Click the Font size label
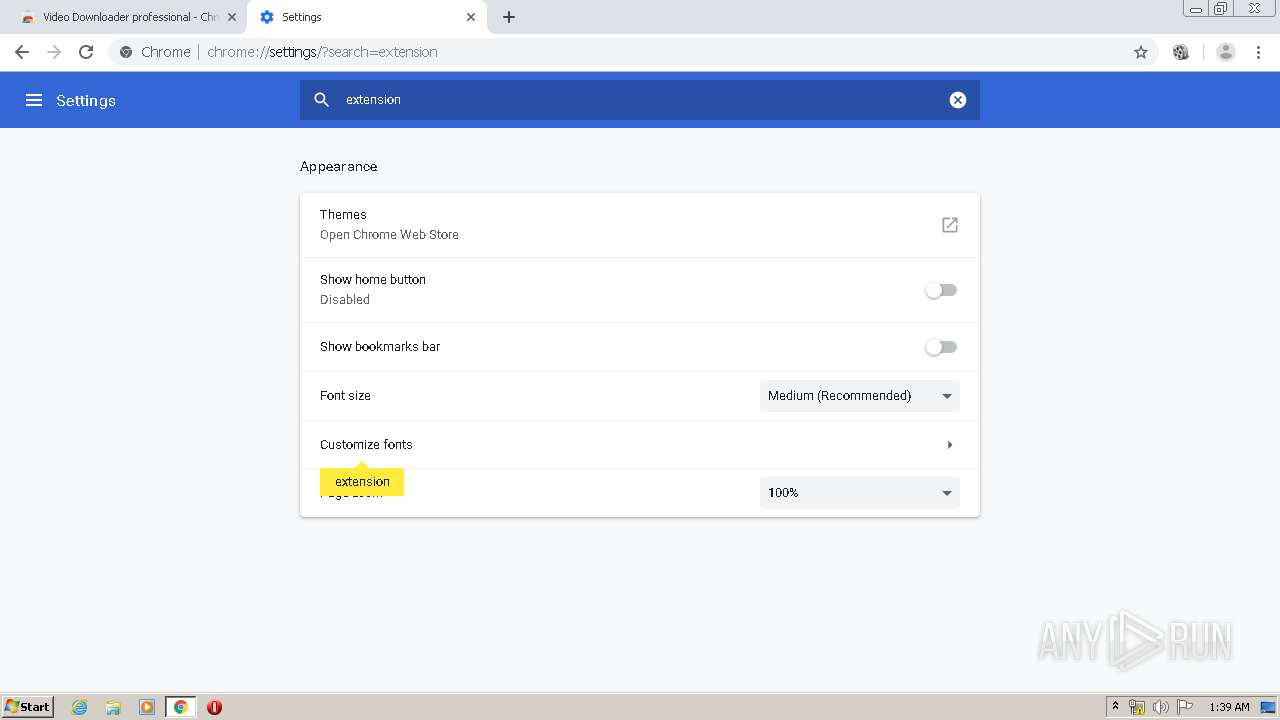 click(x=345, y=396)
